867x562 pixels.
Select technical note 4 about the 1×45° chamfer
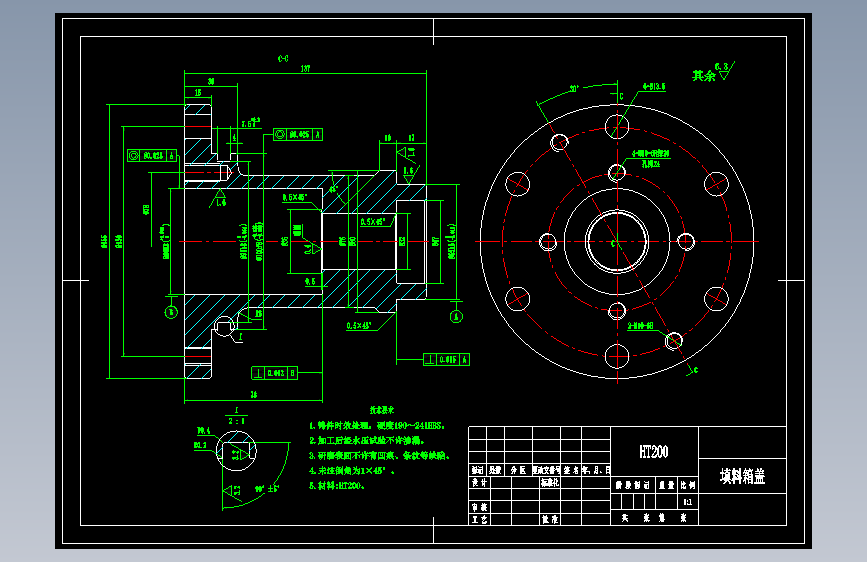pos(352,471)
